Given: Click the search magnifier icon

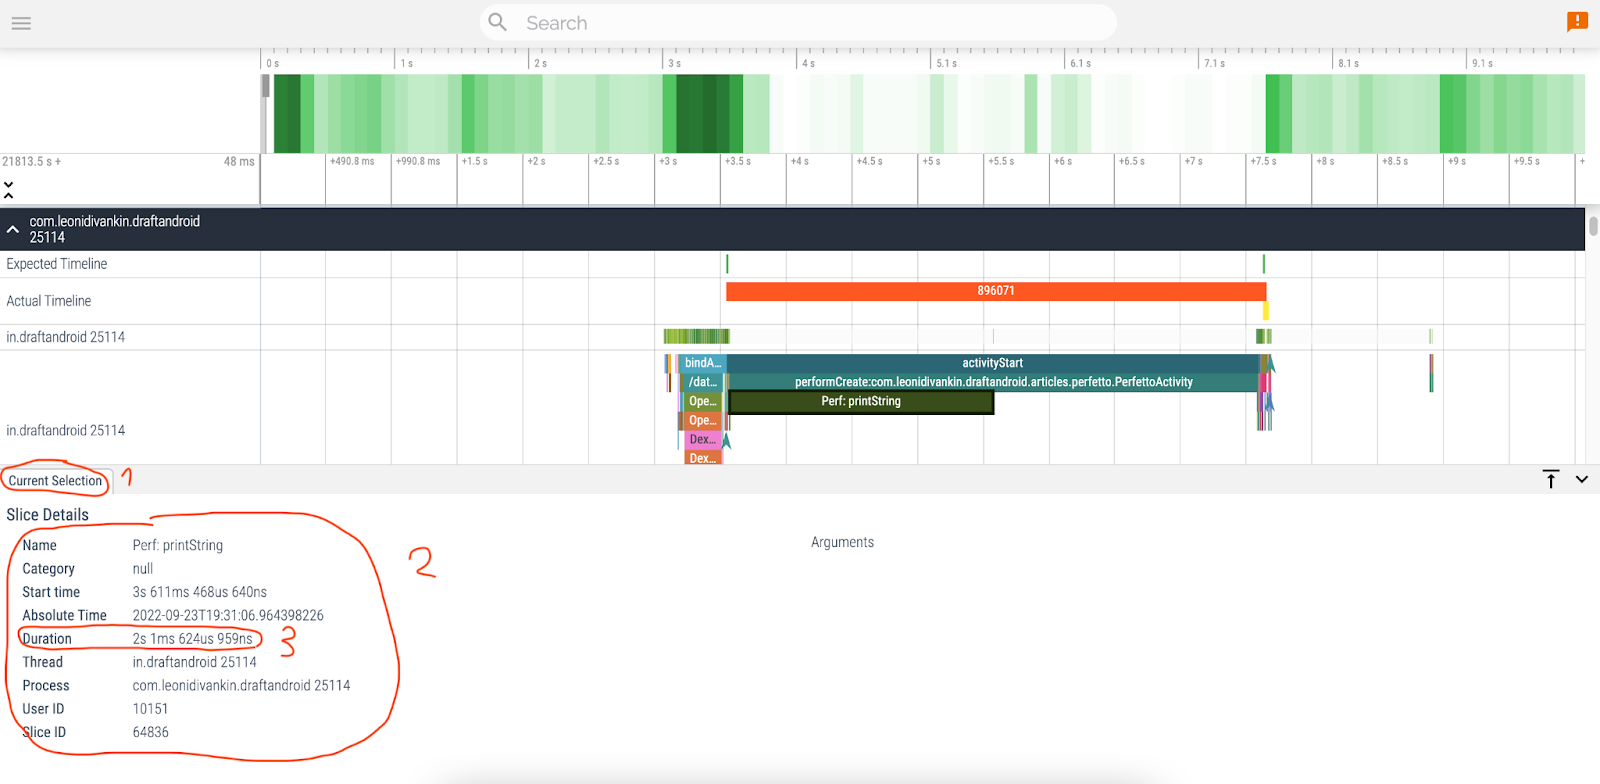Looking at the screenshot, I should click(x=497, y=22).
